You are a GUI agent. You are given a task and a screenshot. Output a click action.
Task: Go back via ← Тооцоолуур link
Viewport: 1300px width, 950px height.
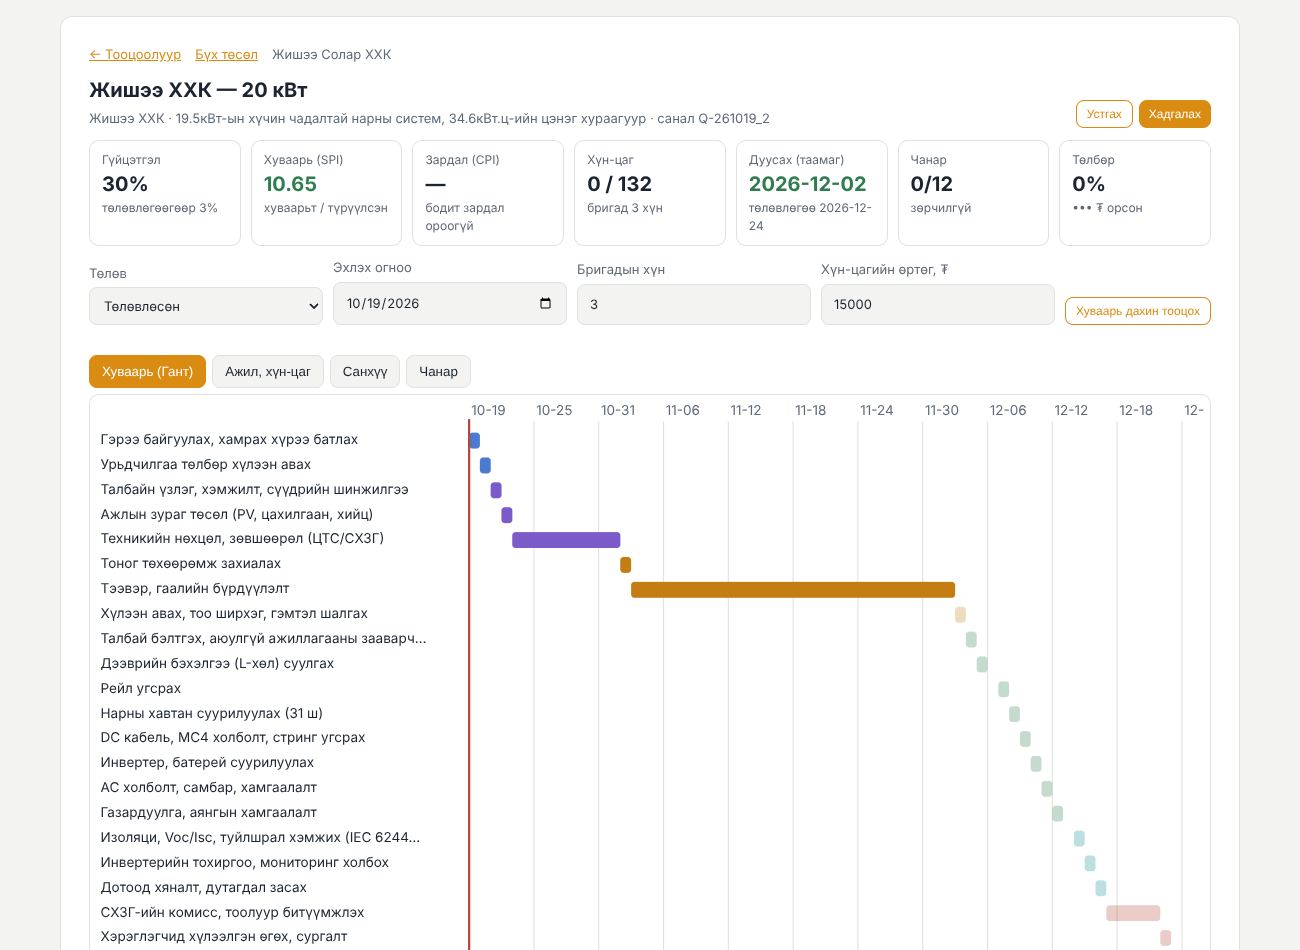135,54
